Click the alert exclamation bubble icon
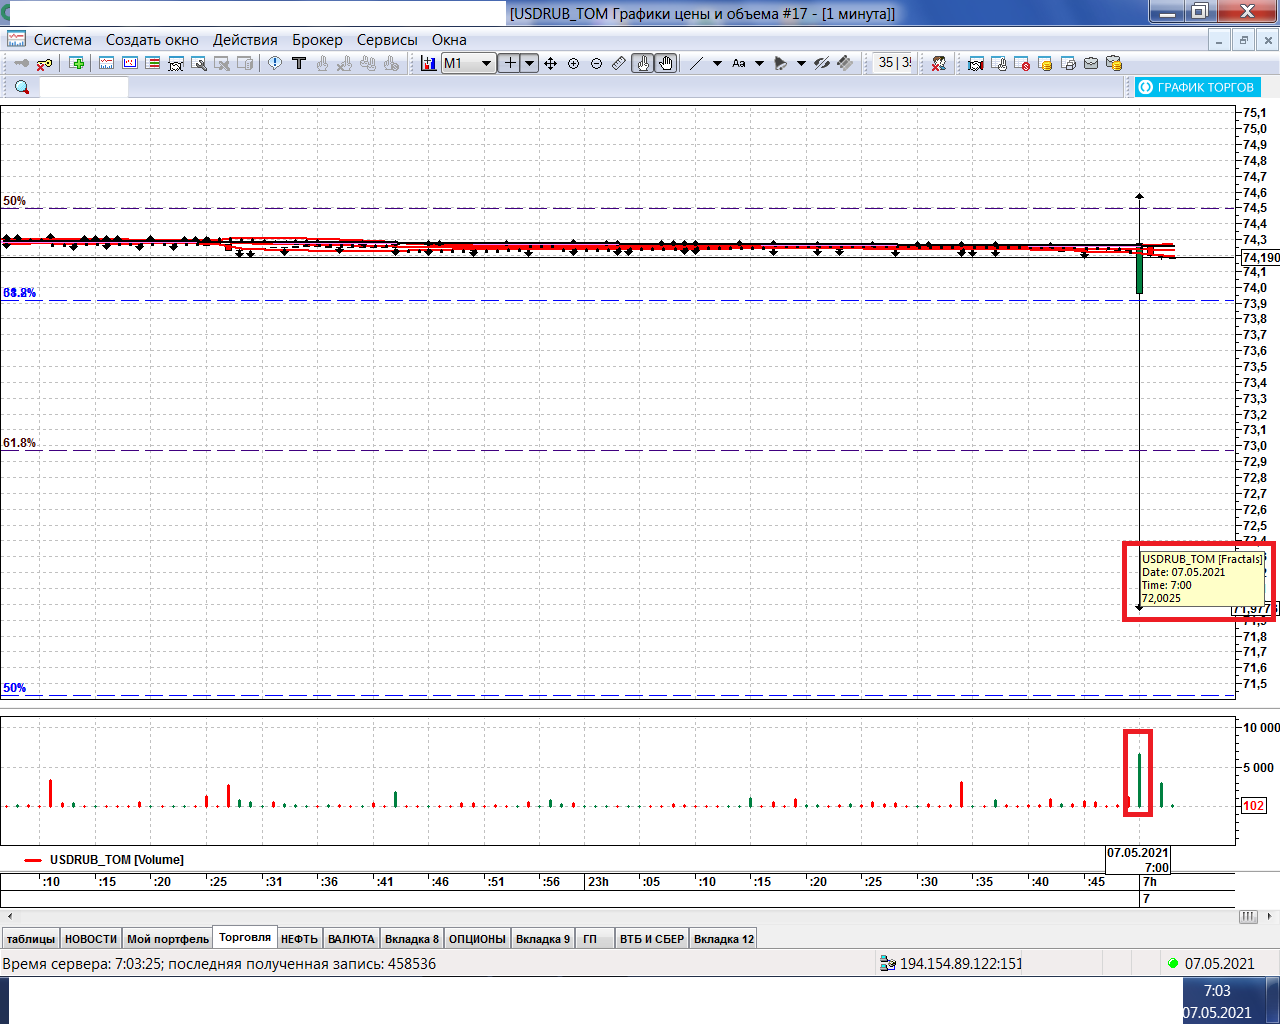Screen dimensions: 1280x1024 click(275, 63)
